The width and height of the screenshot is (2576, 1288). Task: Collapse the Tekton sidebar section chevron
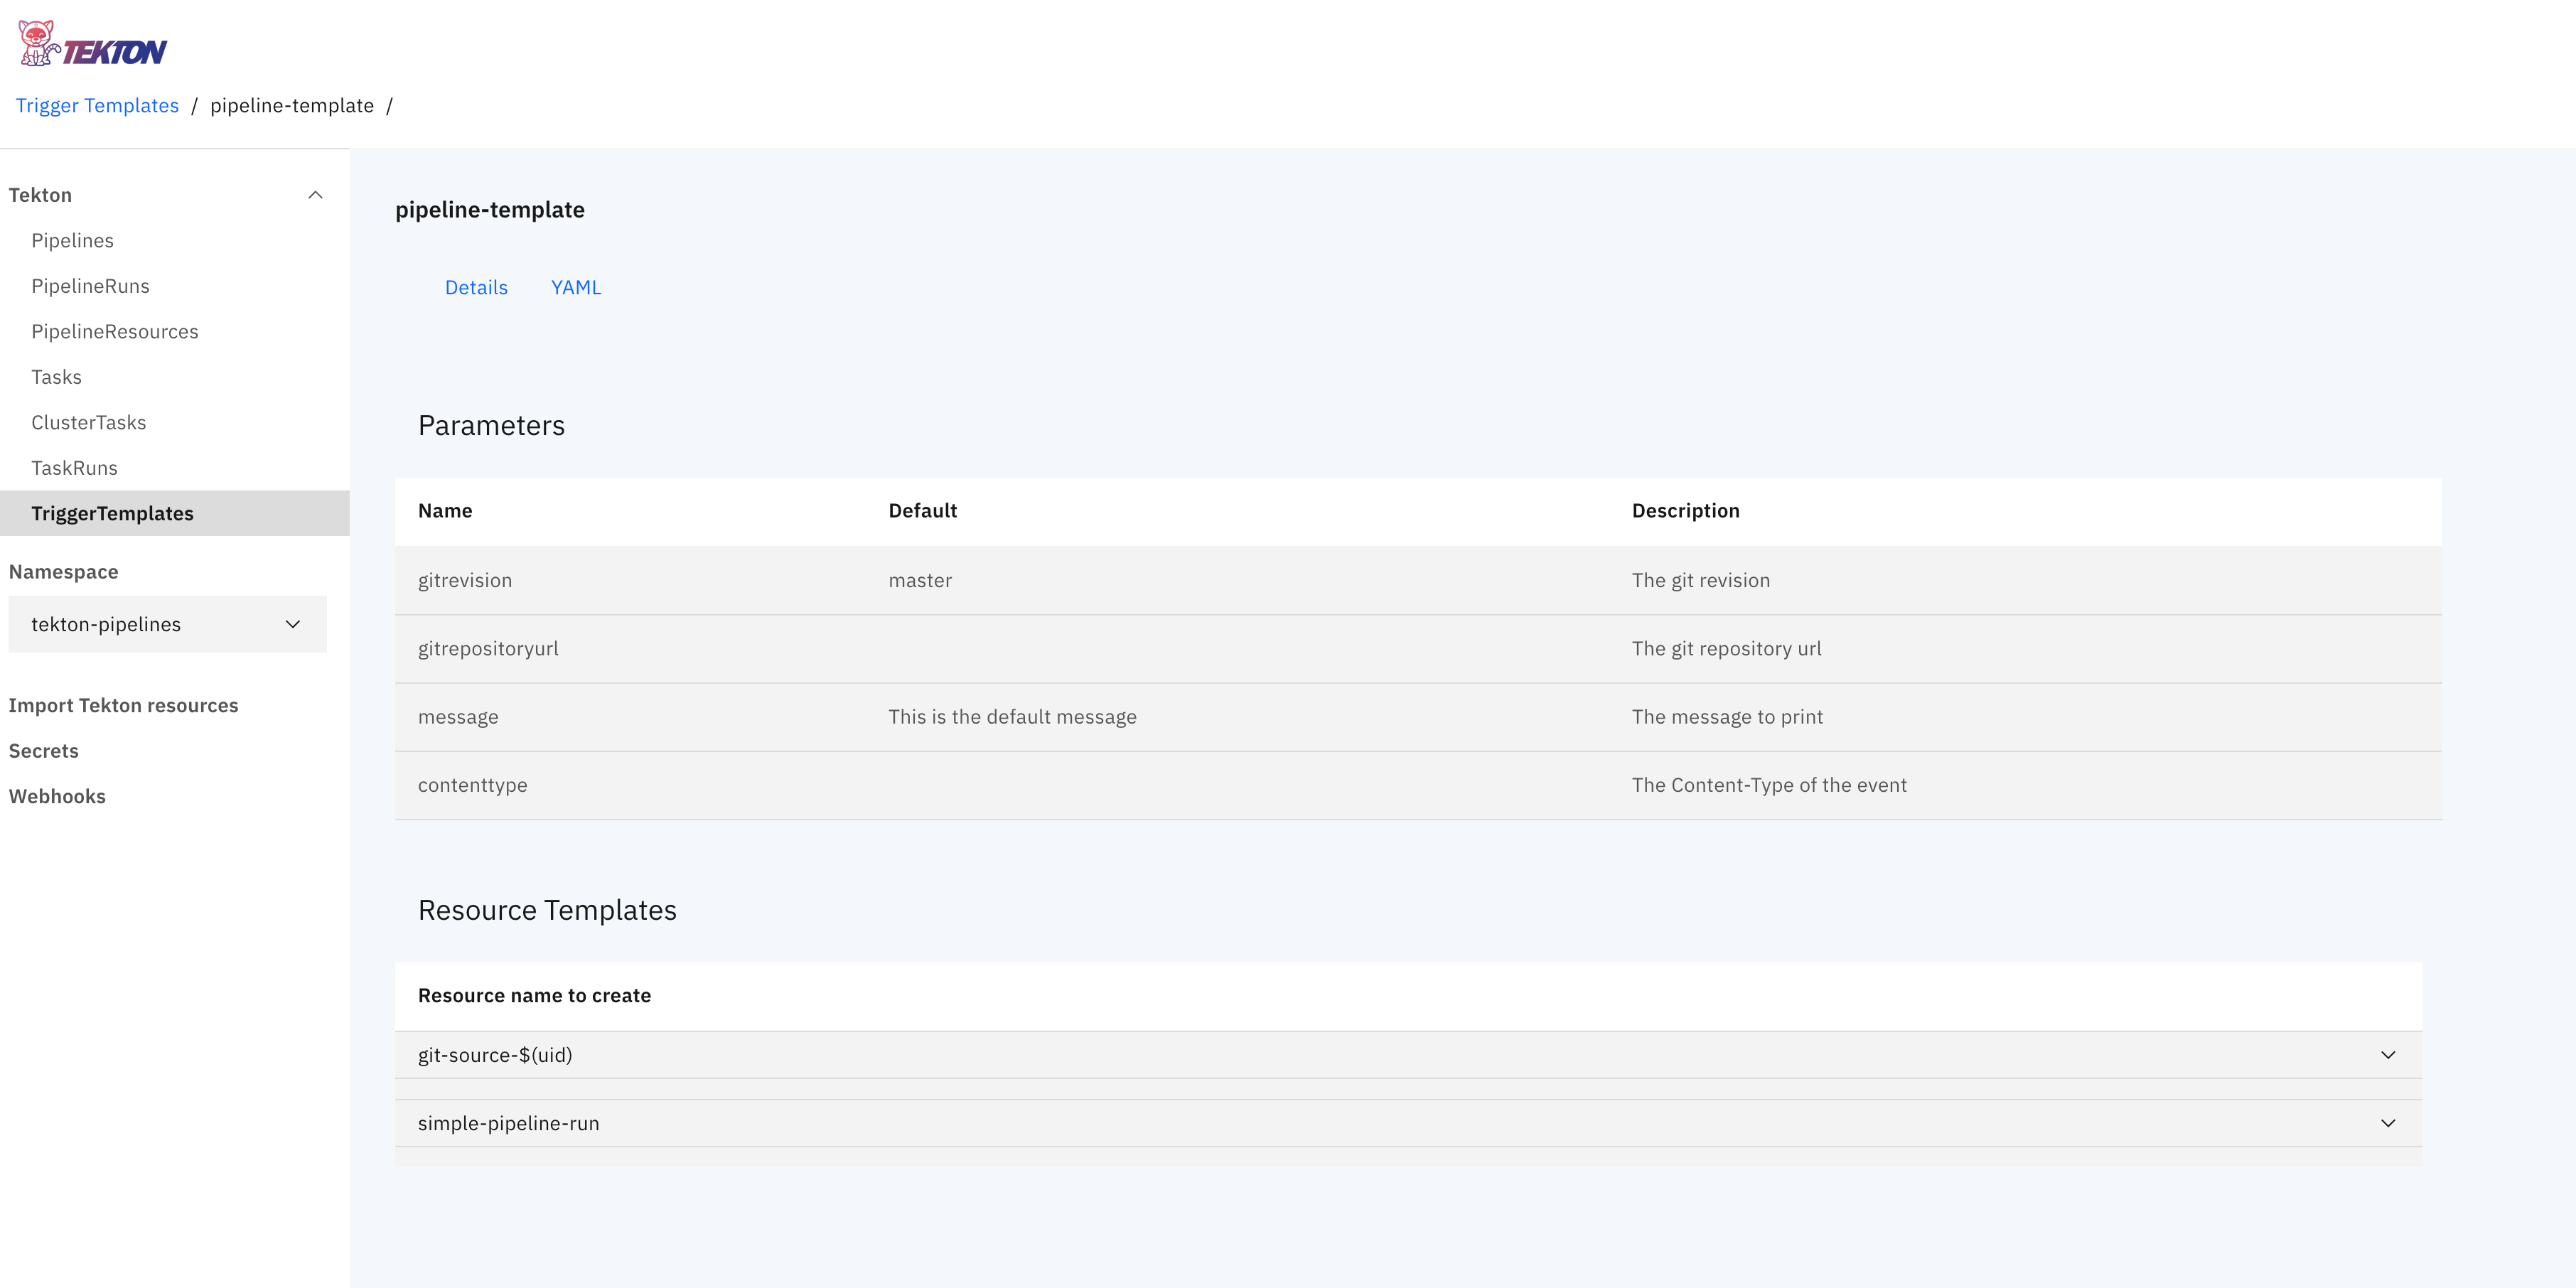click(x=315, y=195)
